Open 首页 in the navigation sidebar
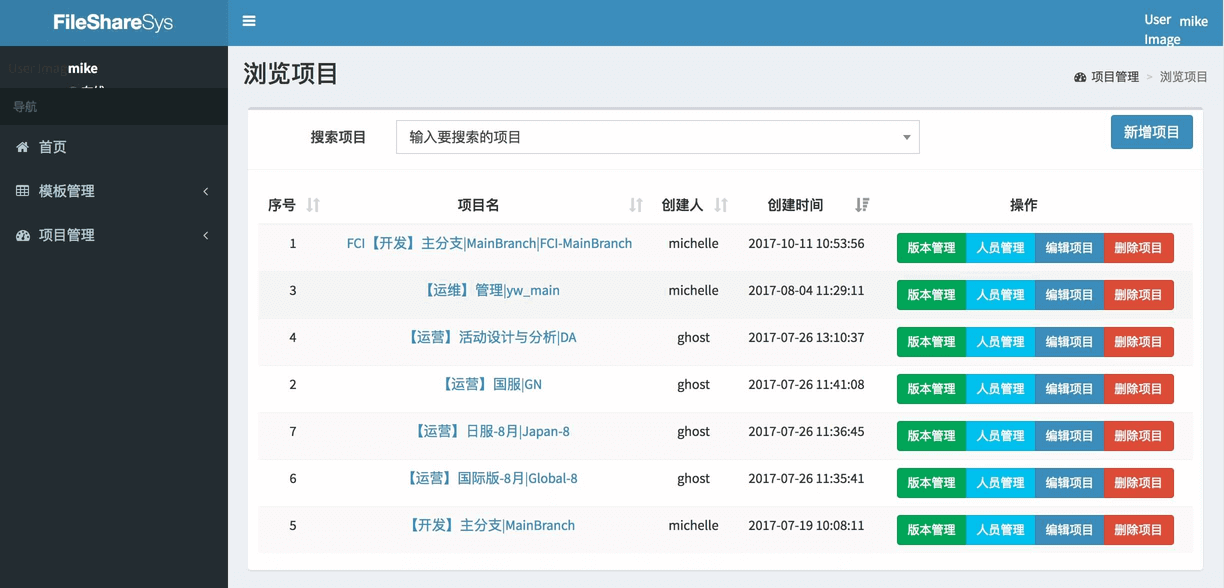This screenshot has height=588, width=1224. point(53,147)
